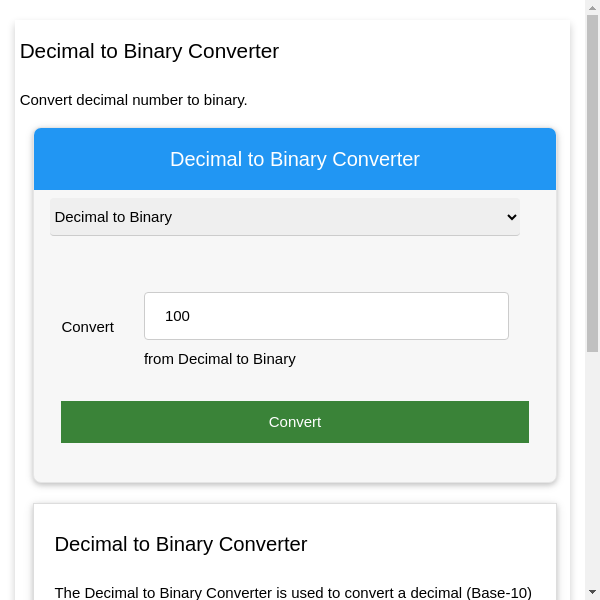Click the value 100 inside the input box
The width and height of the screenshot is (600, 600).
(177, 316)
